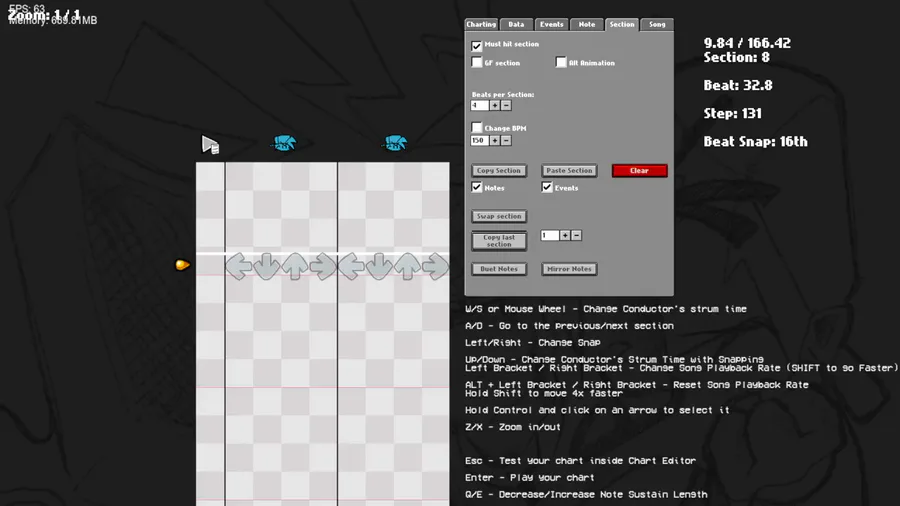Select the second up arrow receptor

[408, 267]
